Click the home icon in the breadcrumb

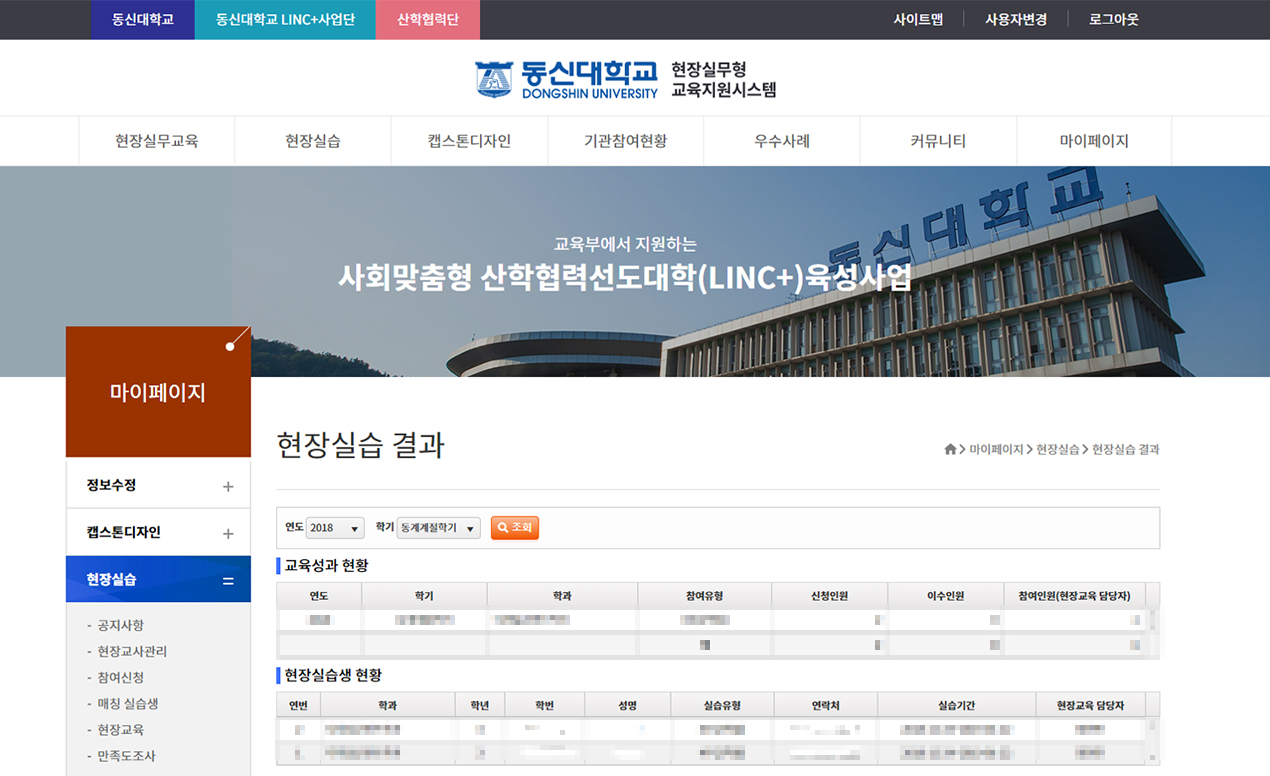pos(950,450)
